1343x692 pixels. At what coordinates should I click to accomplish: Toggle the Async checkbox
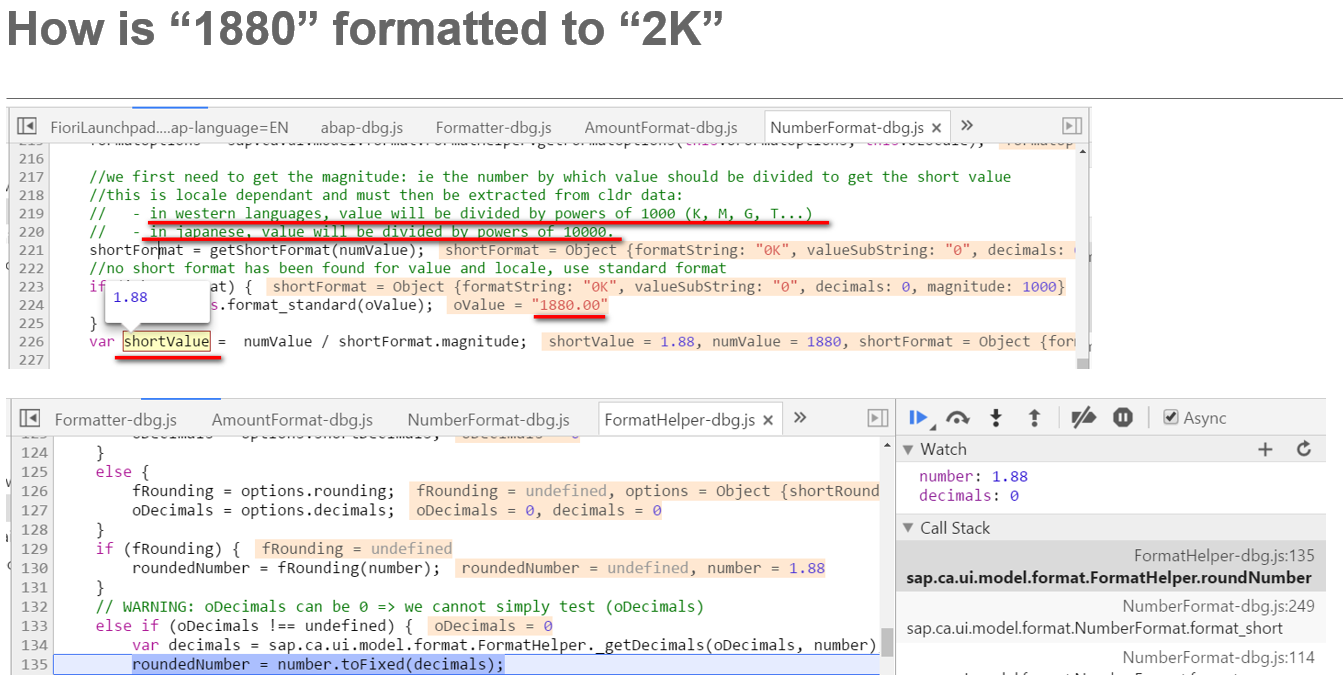point(1171,418)
